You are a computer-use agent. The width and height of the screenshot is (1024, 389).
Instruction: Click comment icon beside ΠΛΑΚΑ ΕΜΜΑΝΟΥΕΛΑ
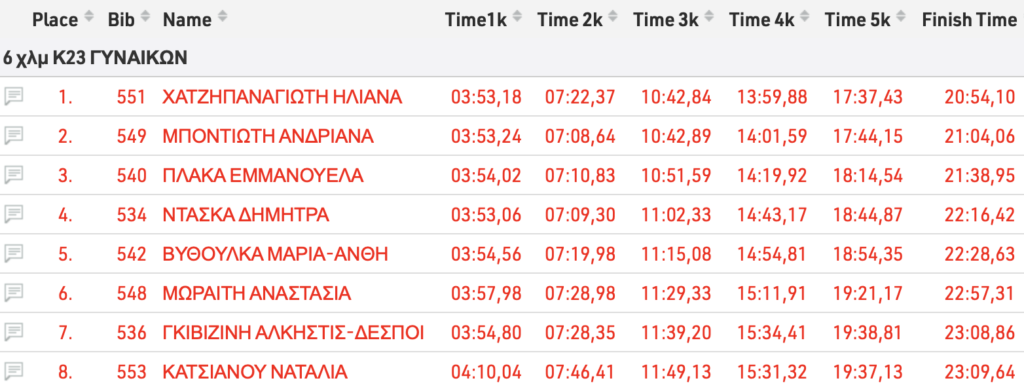pyautogui.click(x=14, y=175)
